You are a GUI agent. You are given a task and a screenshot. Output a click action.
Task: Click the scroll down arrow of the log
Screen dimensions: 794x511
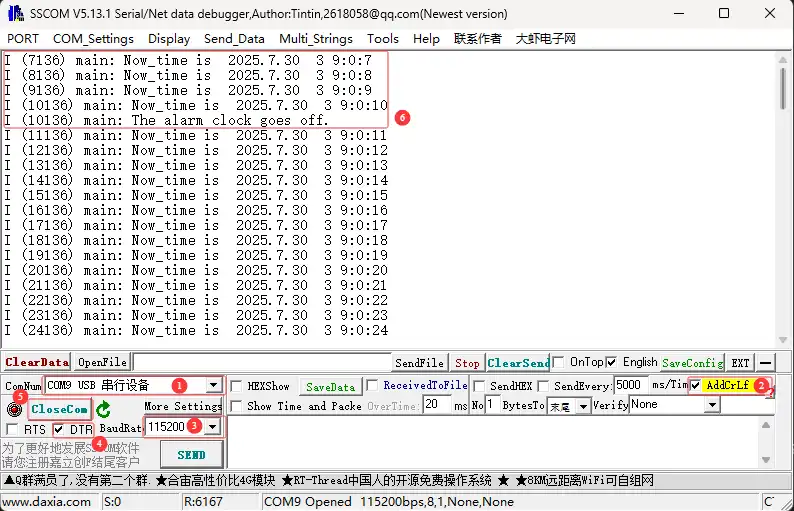click(784, 341)
